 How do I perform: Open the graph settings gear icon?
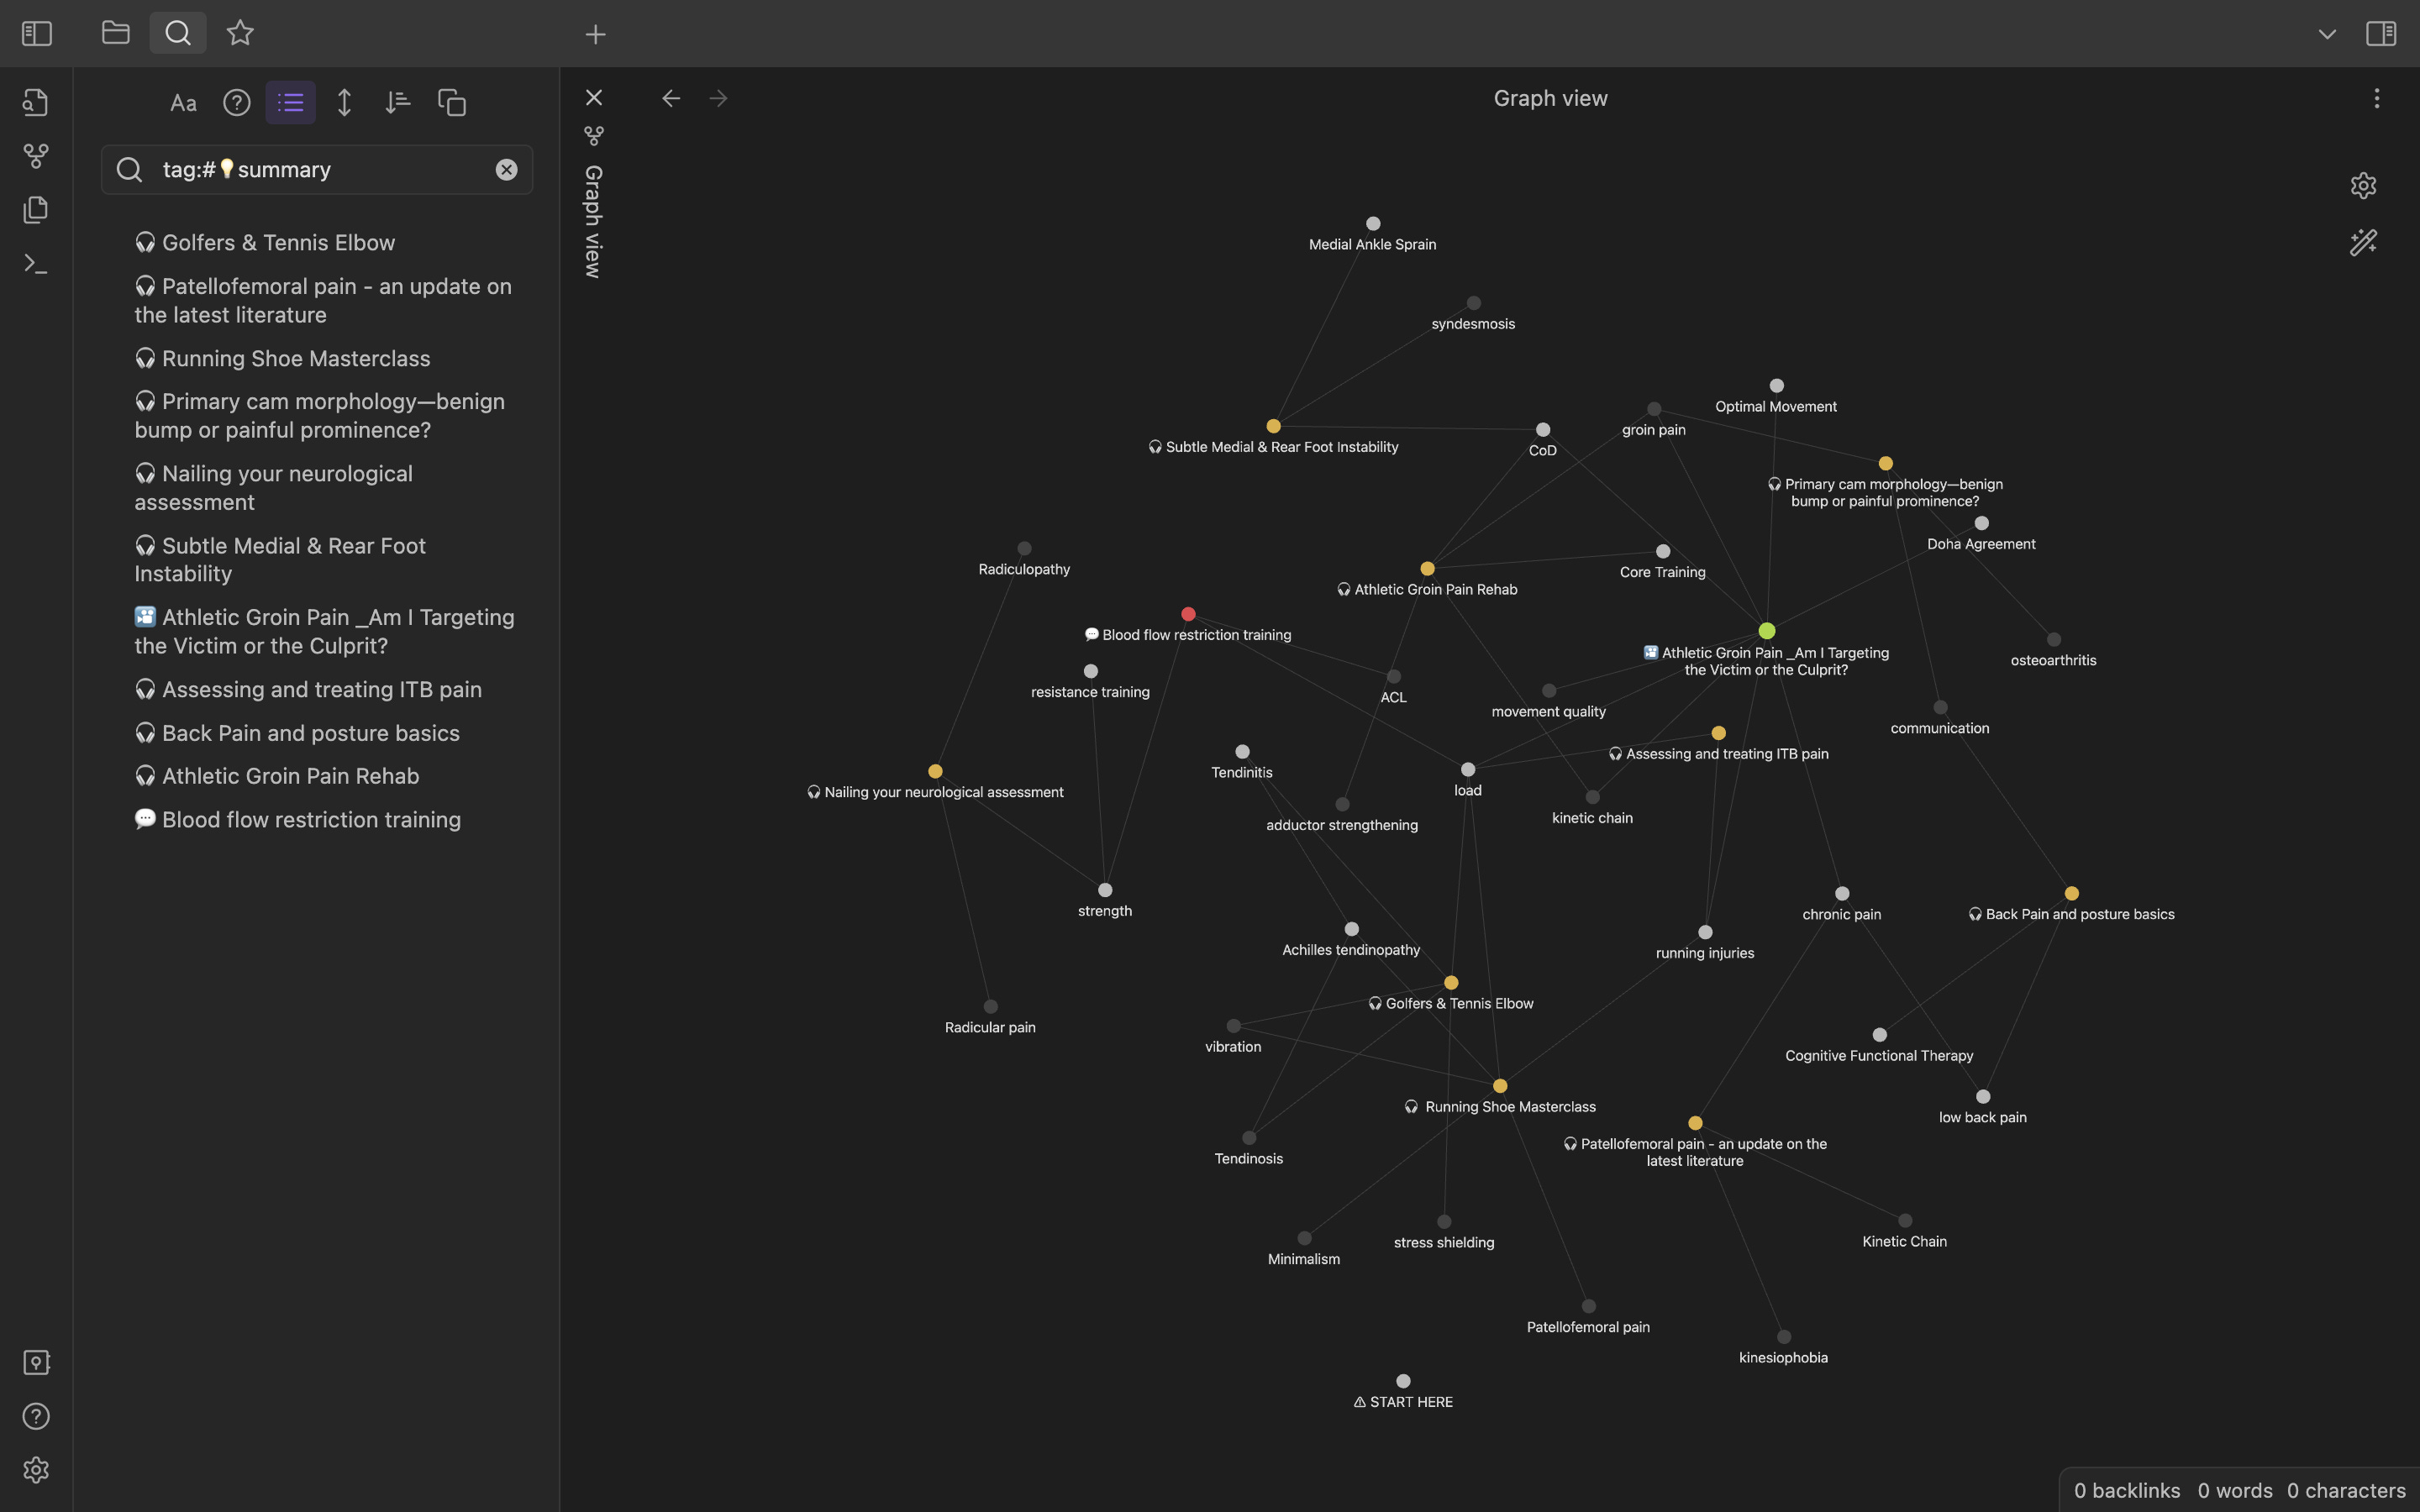click(2363, 186)
